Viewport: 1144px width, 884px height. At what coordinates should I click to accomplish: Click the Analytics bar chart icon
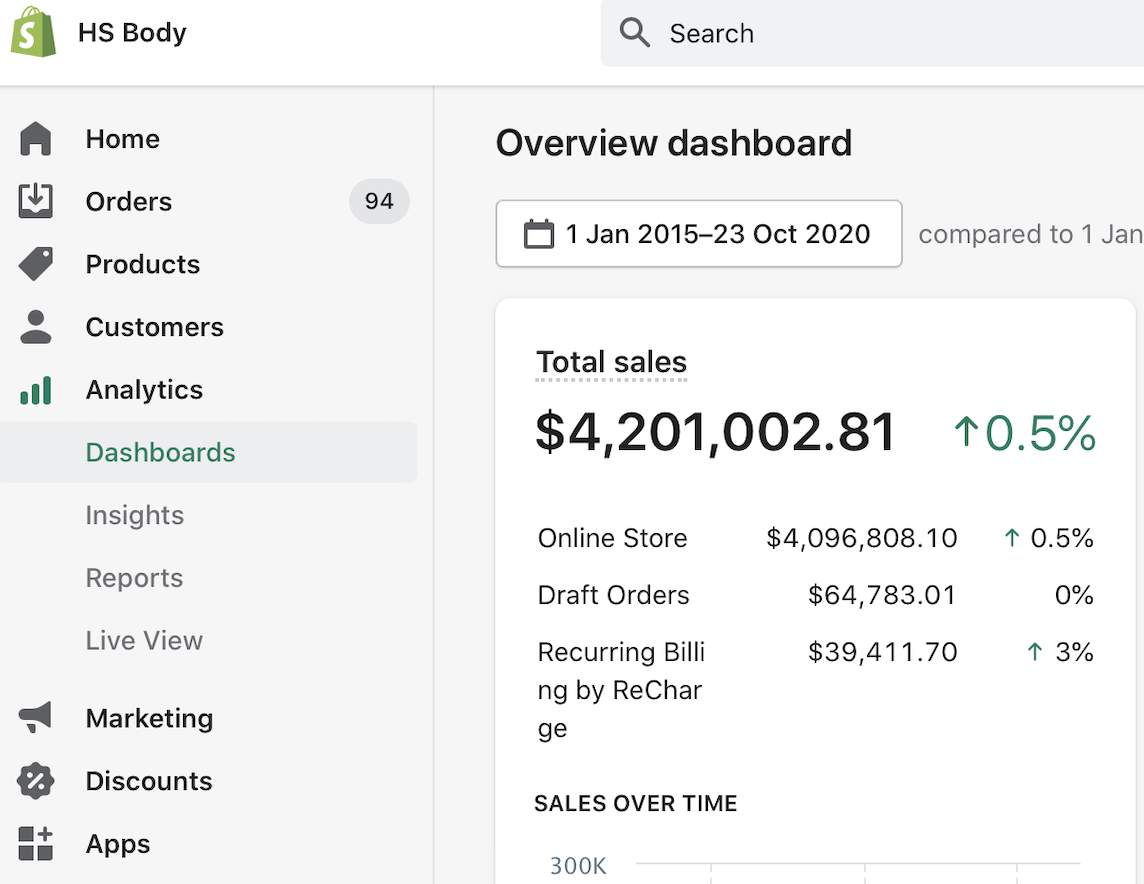pyautogui.click(x=36, y=390)
